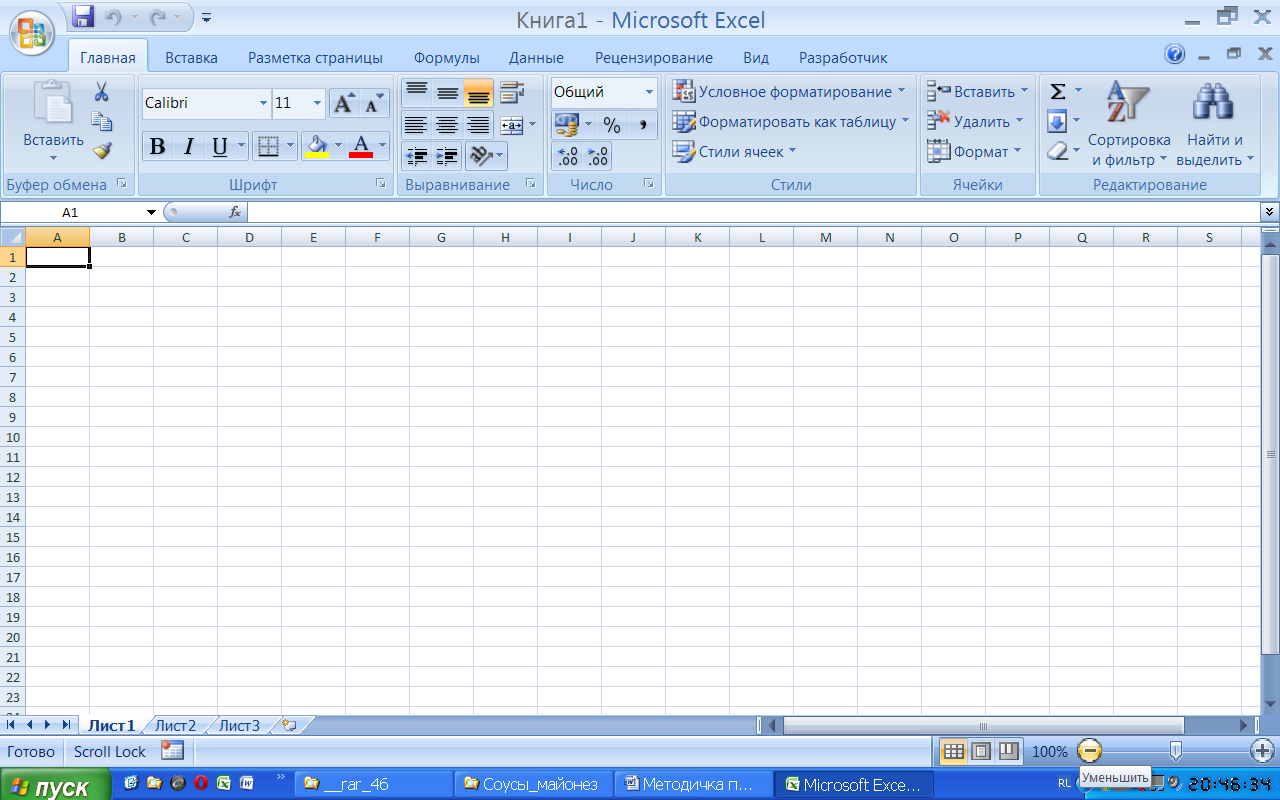Open the Условное форматирование dropdown

pos(787,91)
